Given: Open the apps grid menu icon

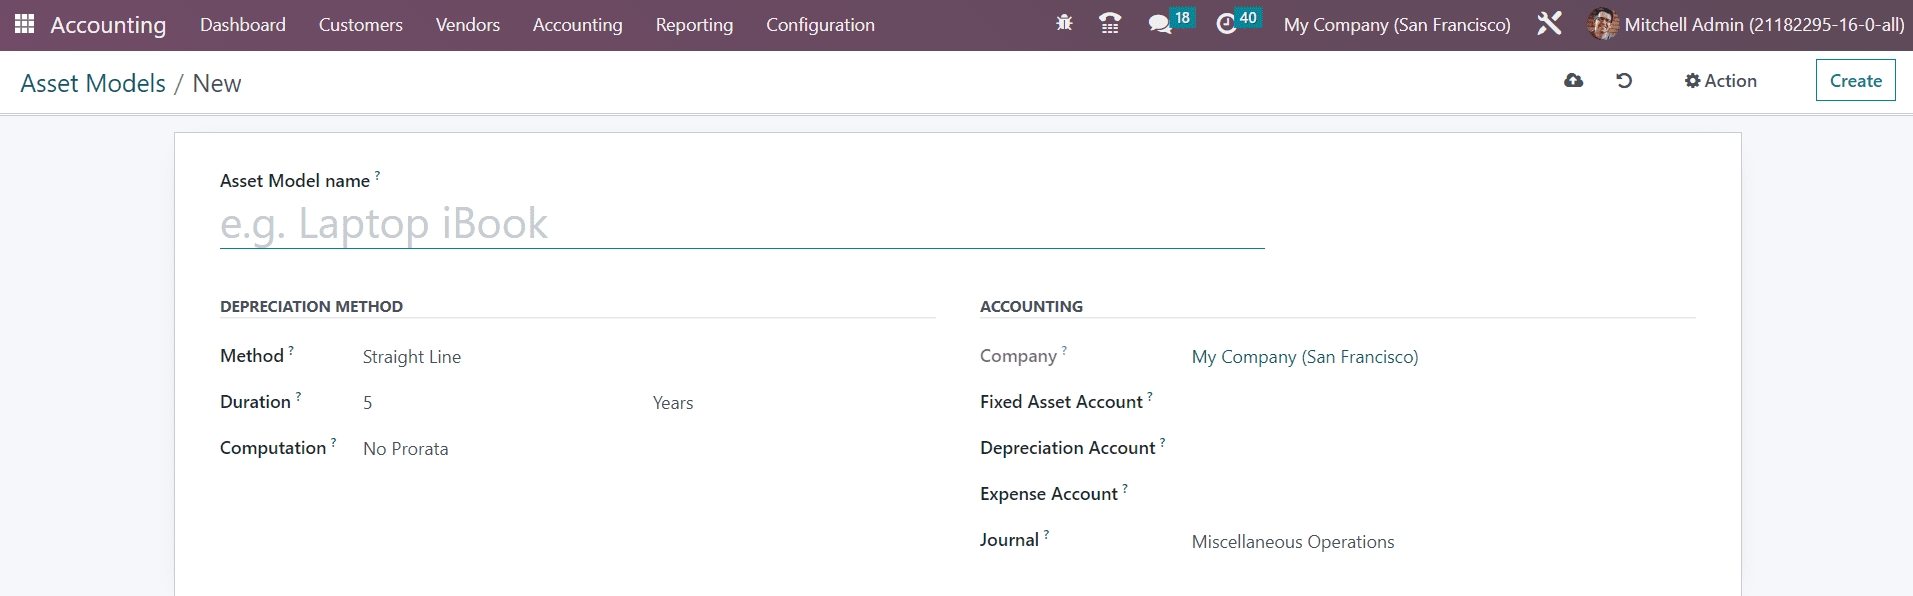Looking at the screenshot, I should [24, 24].
